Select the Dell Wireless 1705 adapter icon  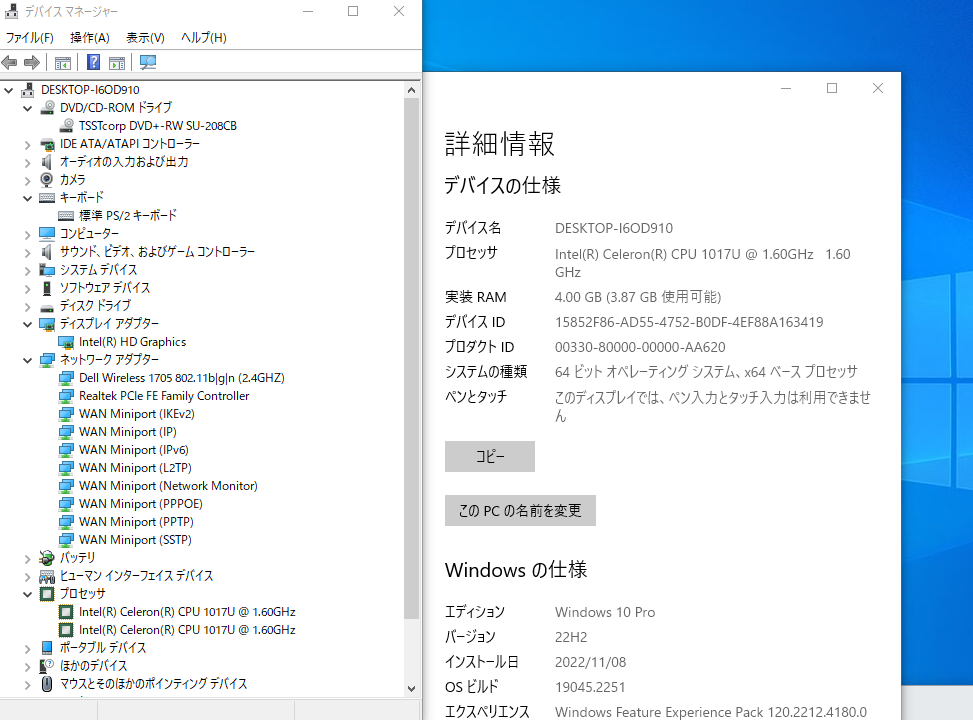66,378
